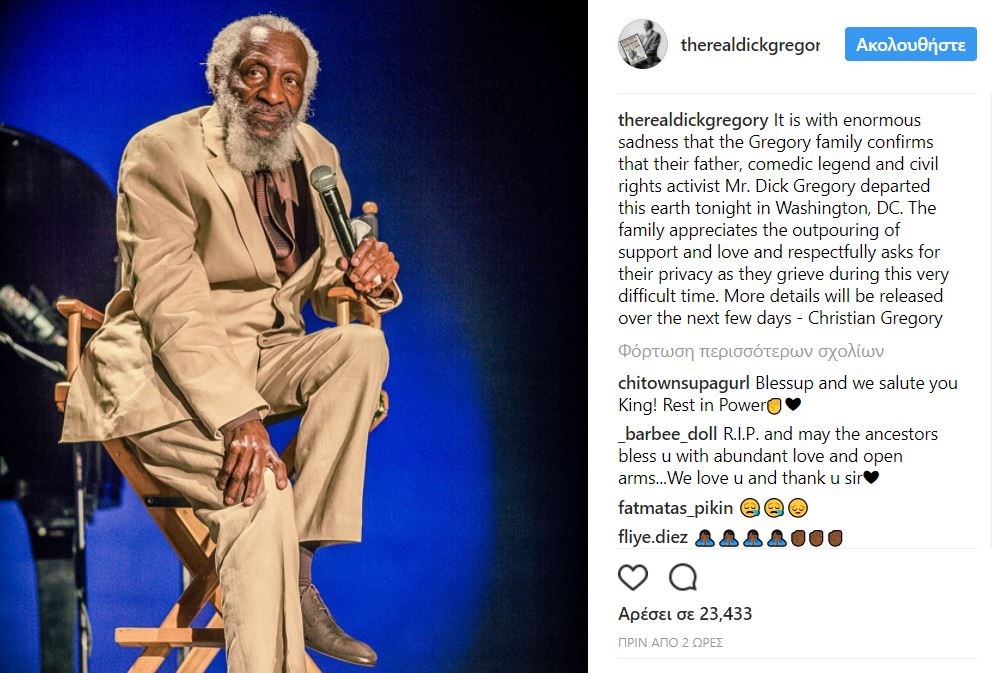Screen dimensions: 992x673
Task: Click the photo of man on chair
Action: pyautogui.click(x=294, y=336)
